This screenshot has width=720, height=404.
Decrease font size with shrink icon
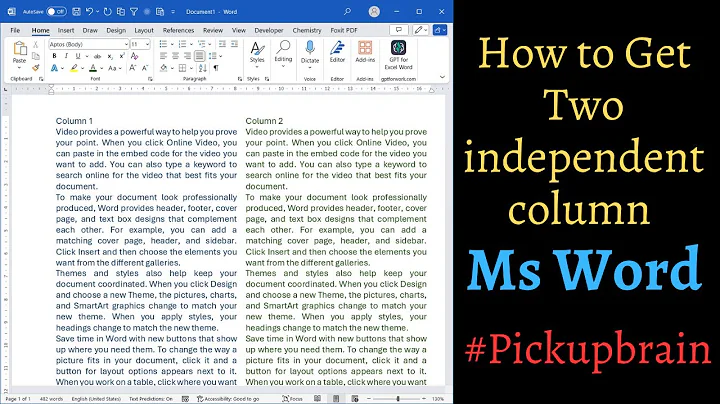(145, 68)
